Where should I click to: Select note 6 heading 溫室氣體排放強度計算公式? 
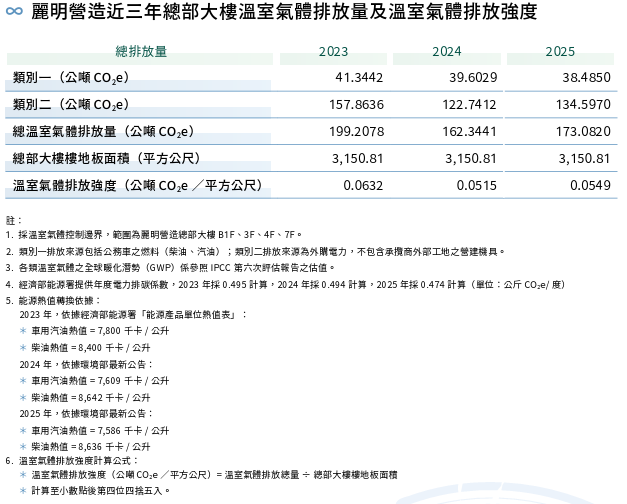click(72, 461)
